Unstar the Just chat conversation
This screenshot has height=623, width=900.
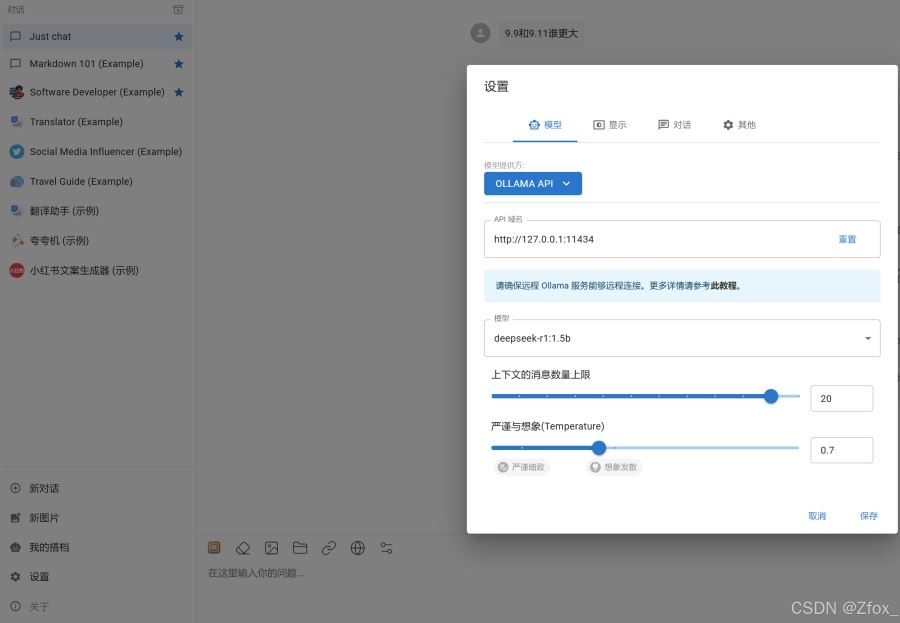pyautogui.click(x=178, y=36)
